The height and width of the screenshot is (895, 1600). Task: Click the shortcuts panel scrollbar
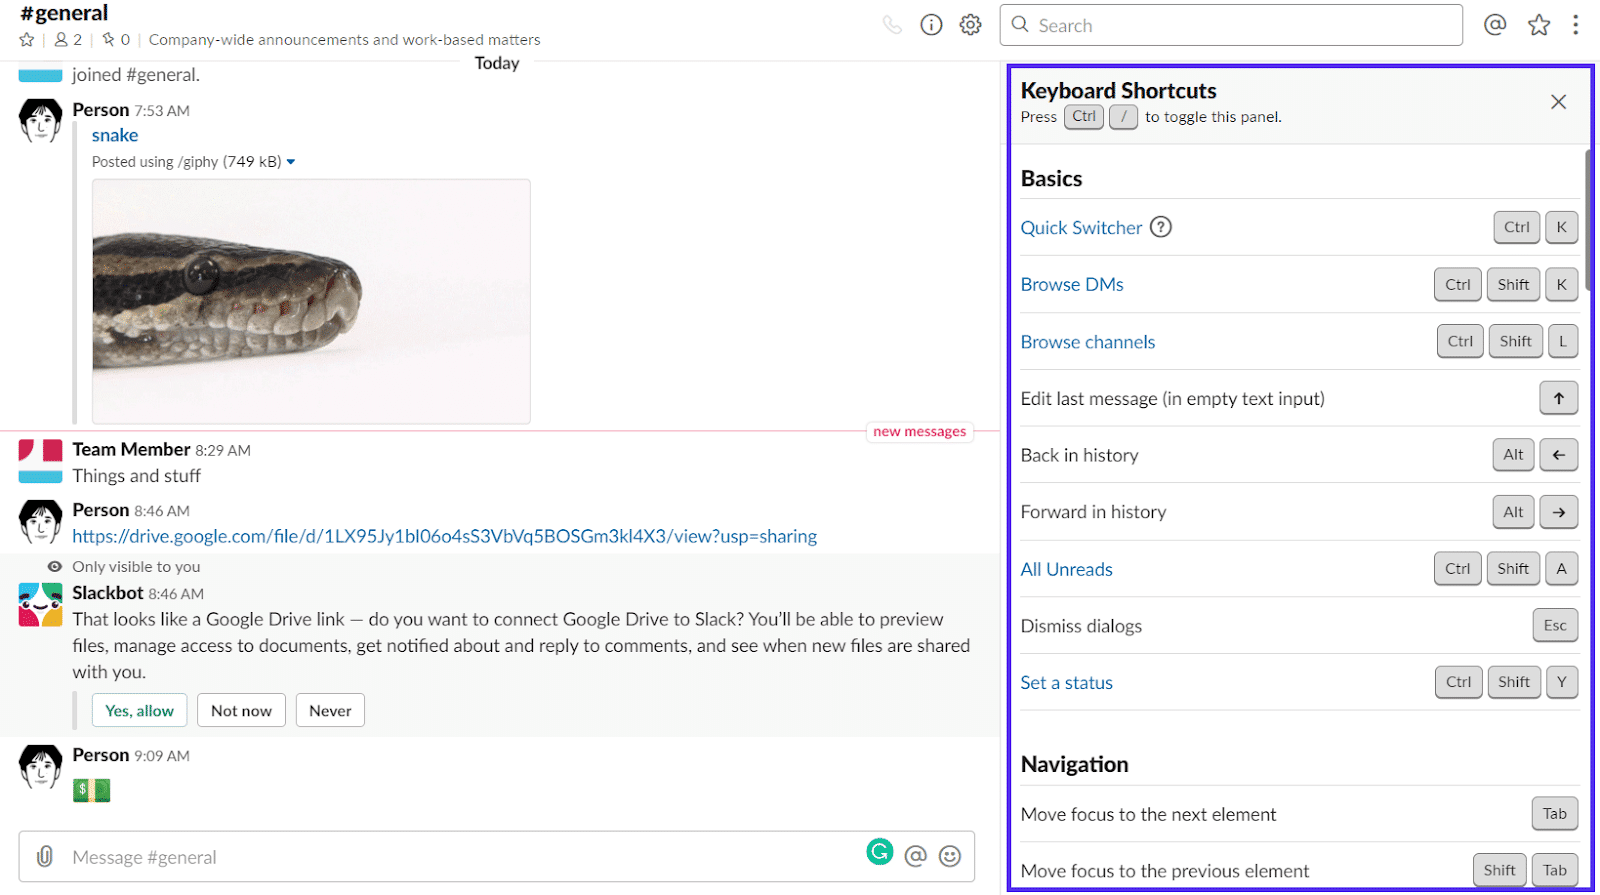coord(1587,220)
